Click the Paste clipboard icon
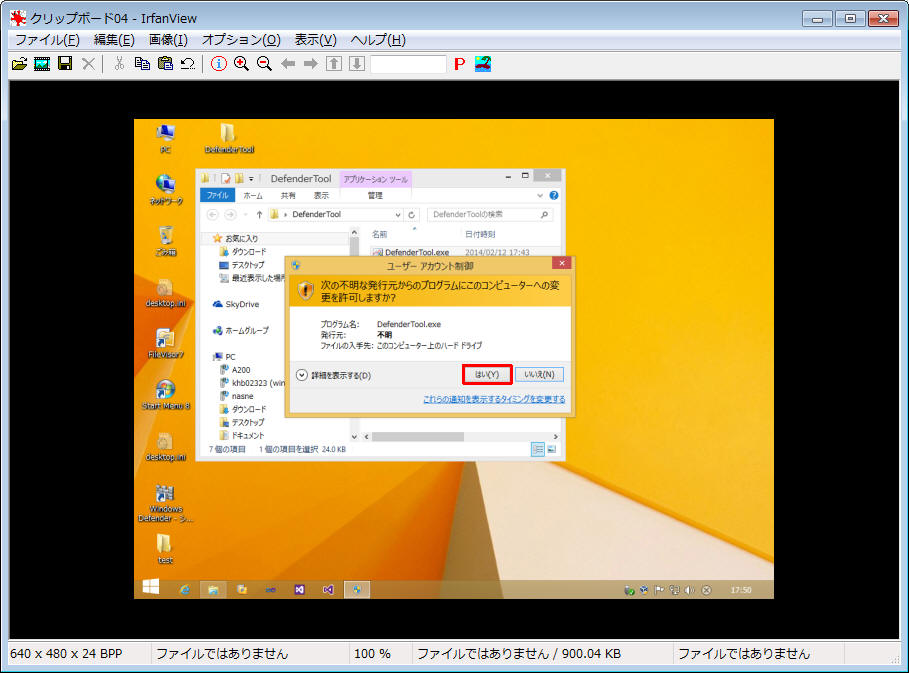 pos(165,64)
